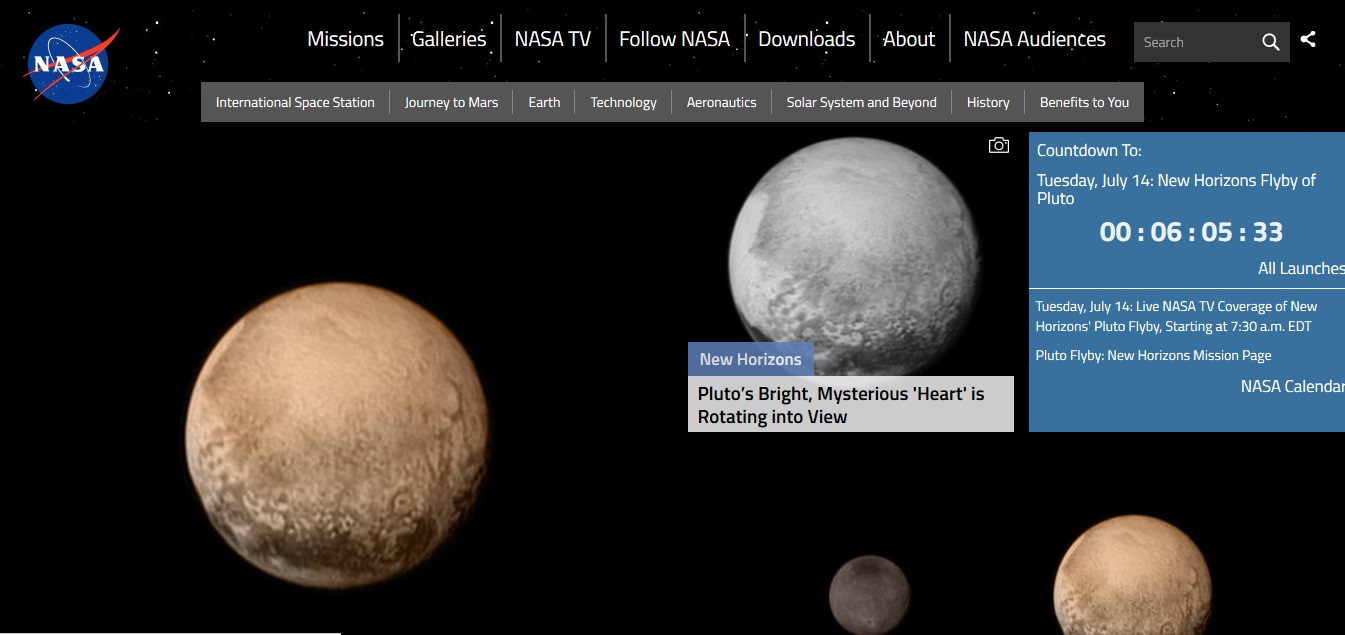Open the Follow NASA menu
This screenshot has width=1345, height=635.
674,39
